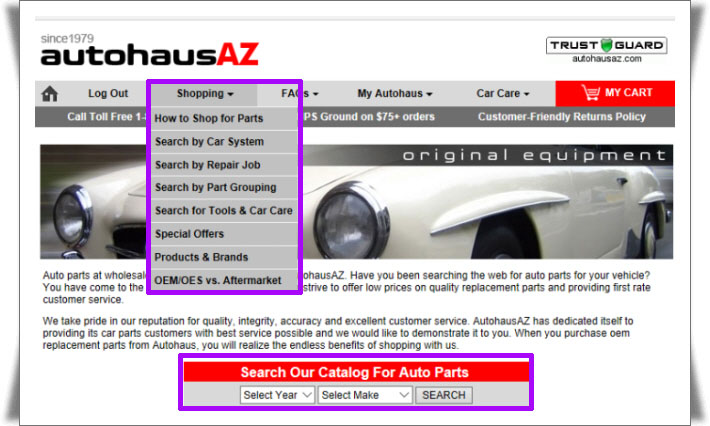Viewport: 710px width, 426px height.
Task: Open the My Cart shopping cart
Action: point(615,93)
